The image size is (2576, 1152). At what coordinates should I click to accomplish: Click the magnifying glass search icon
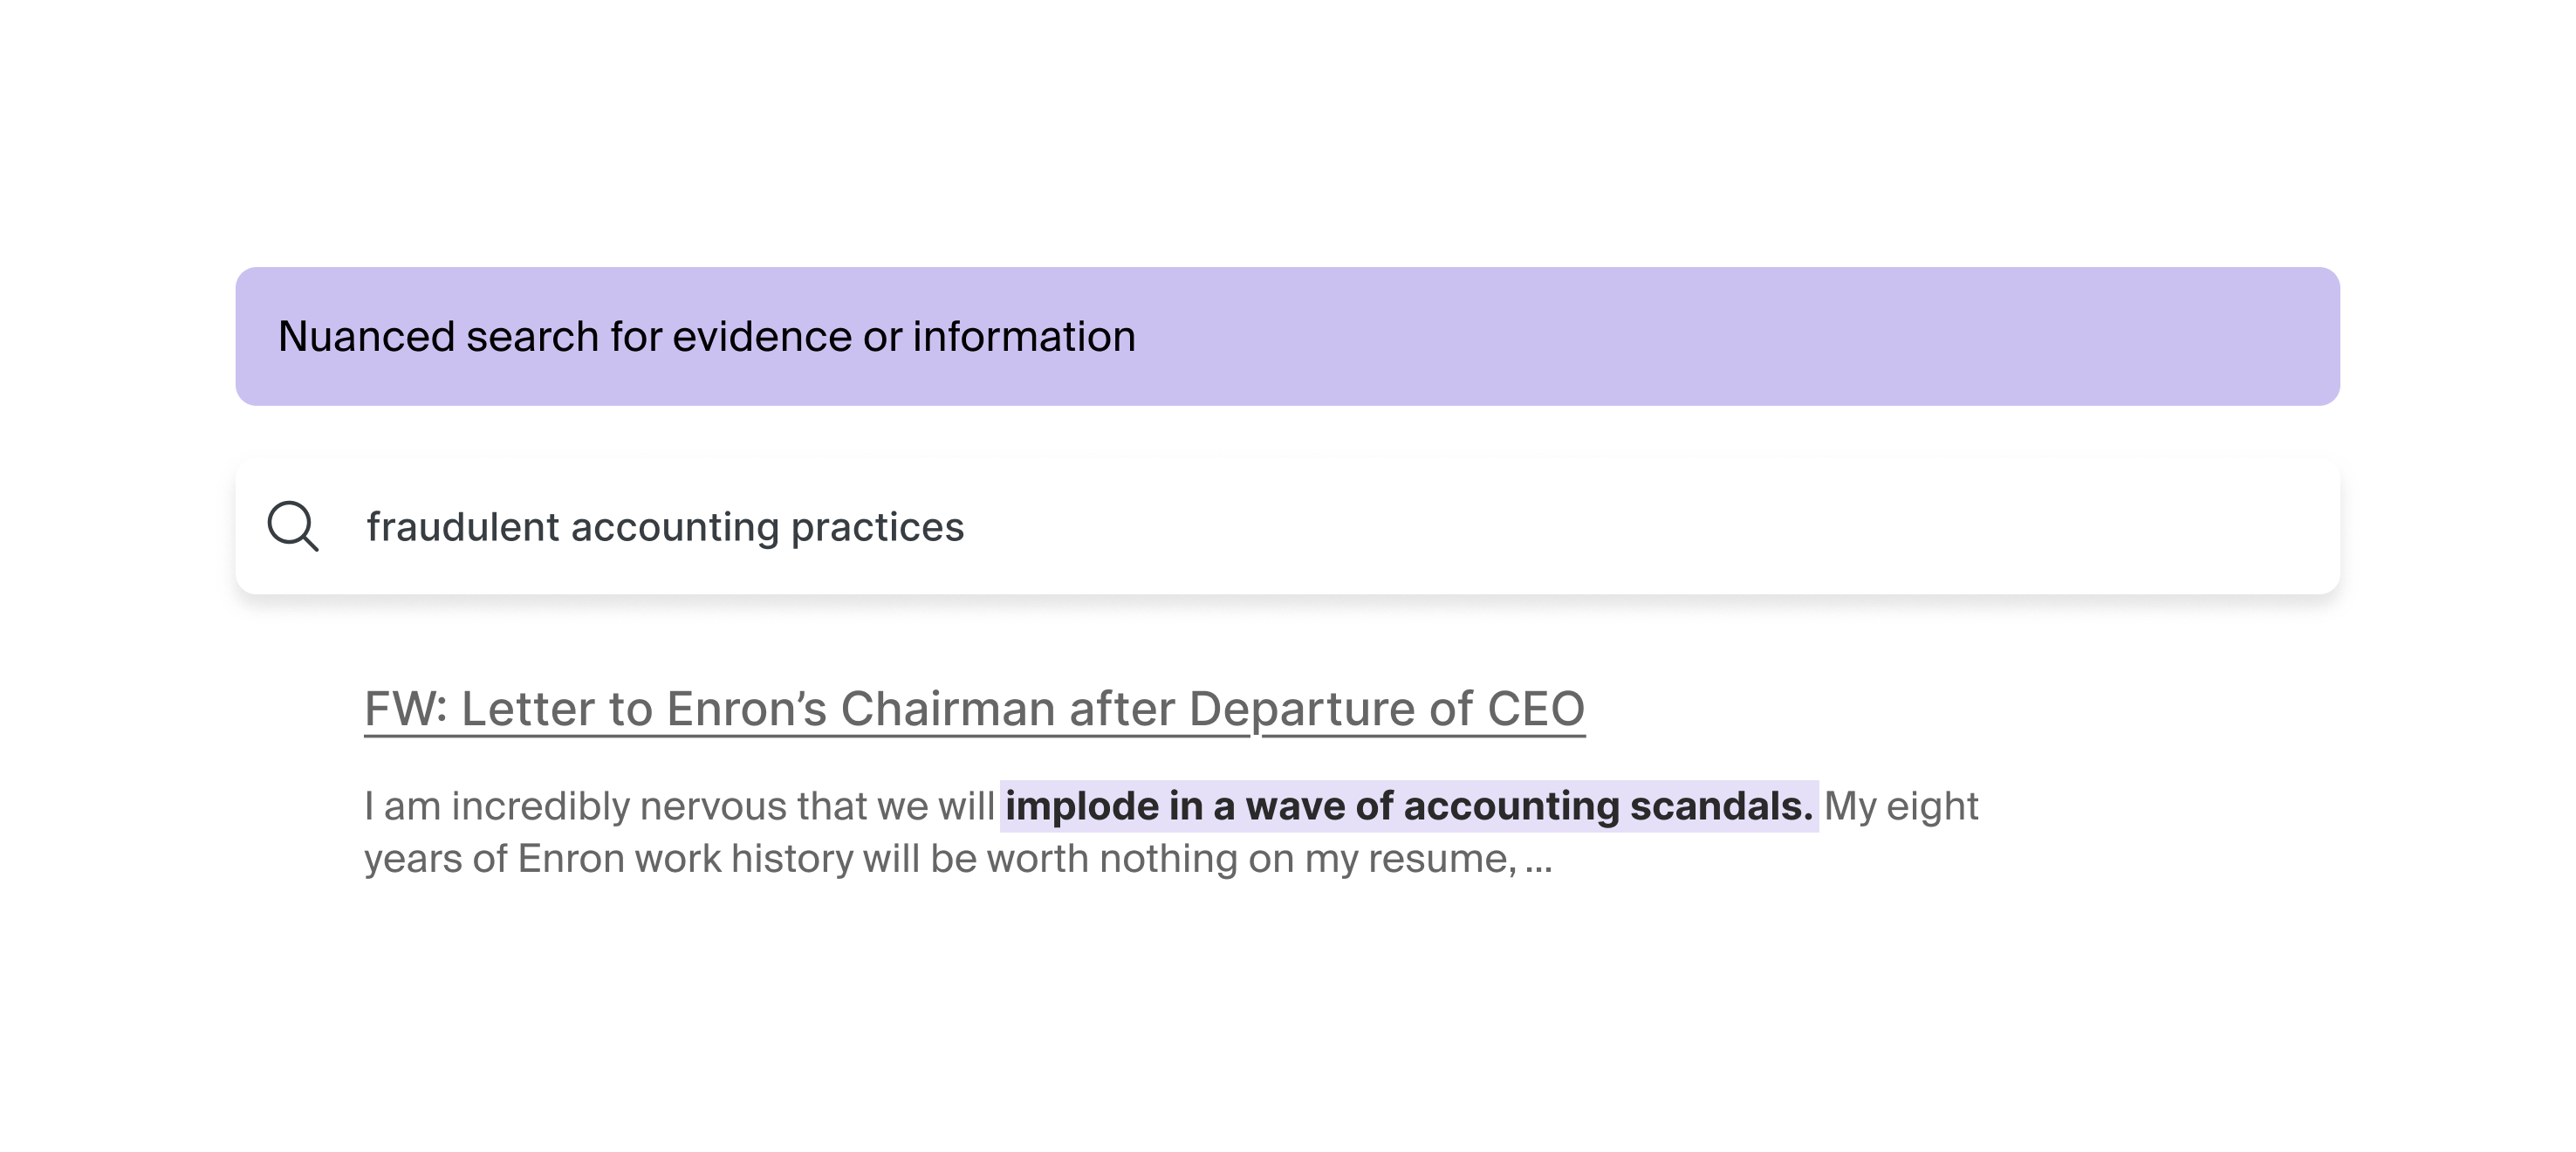click(293, 526)
